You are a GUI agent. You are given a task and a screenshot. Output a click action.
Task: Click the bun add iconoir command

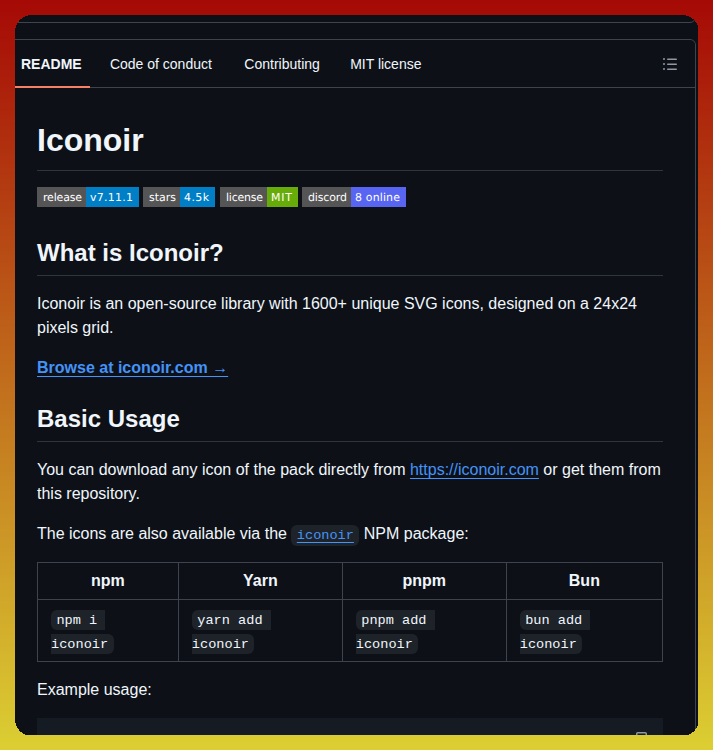555,632
